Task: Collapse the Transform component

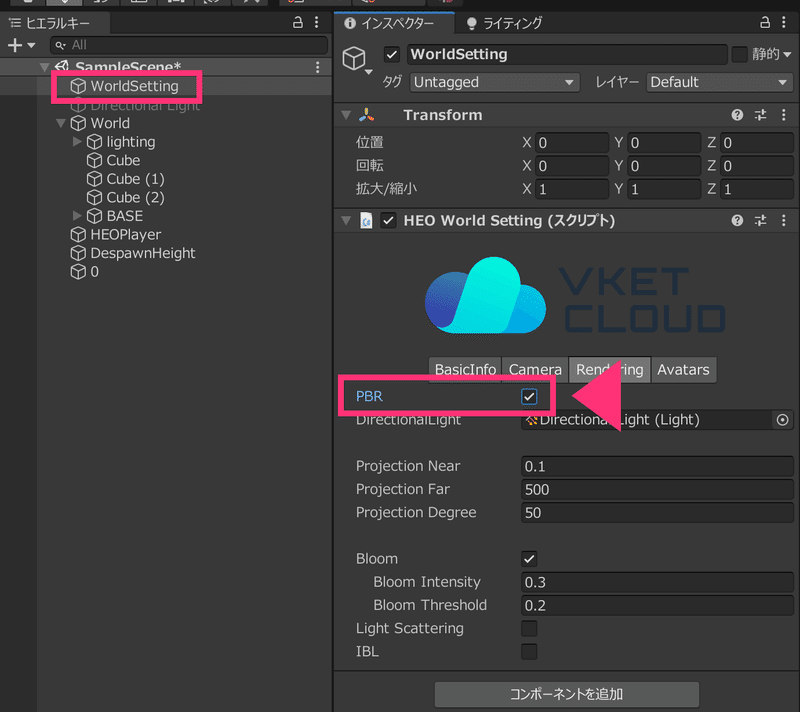Action: pyautogui.click(x=346, y=115)
